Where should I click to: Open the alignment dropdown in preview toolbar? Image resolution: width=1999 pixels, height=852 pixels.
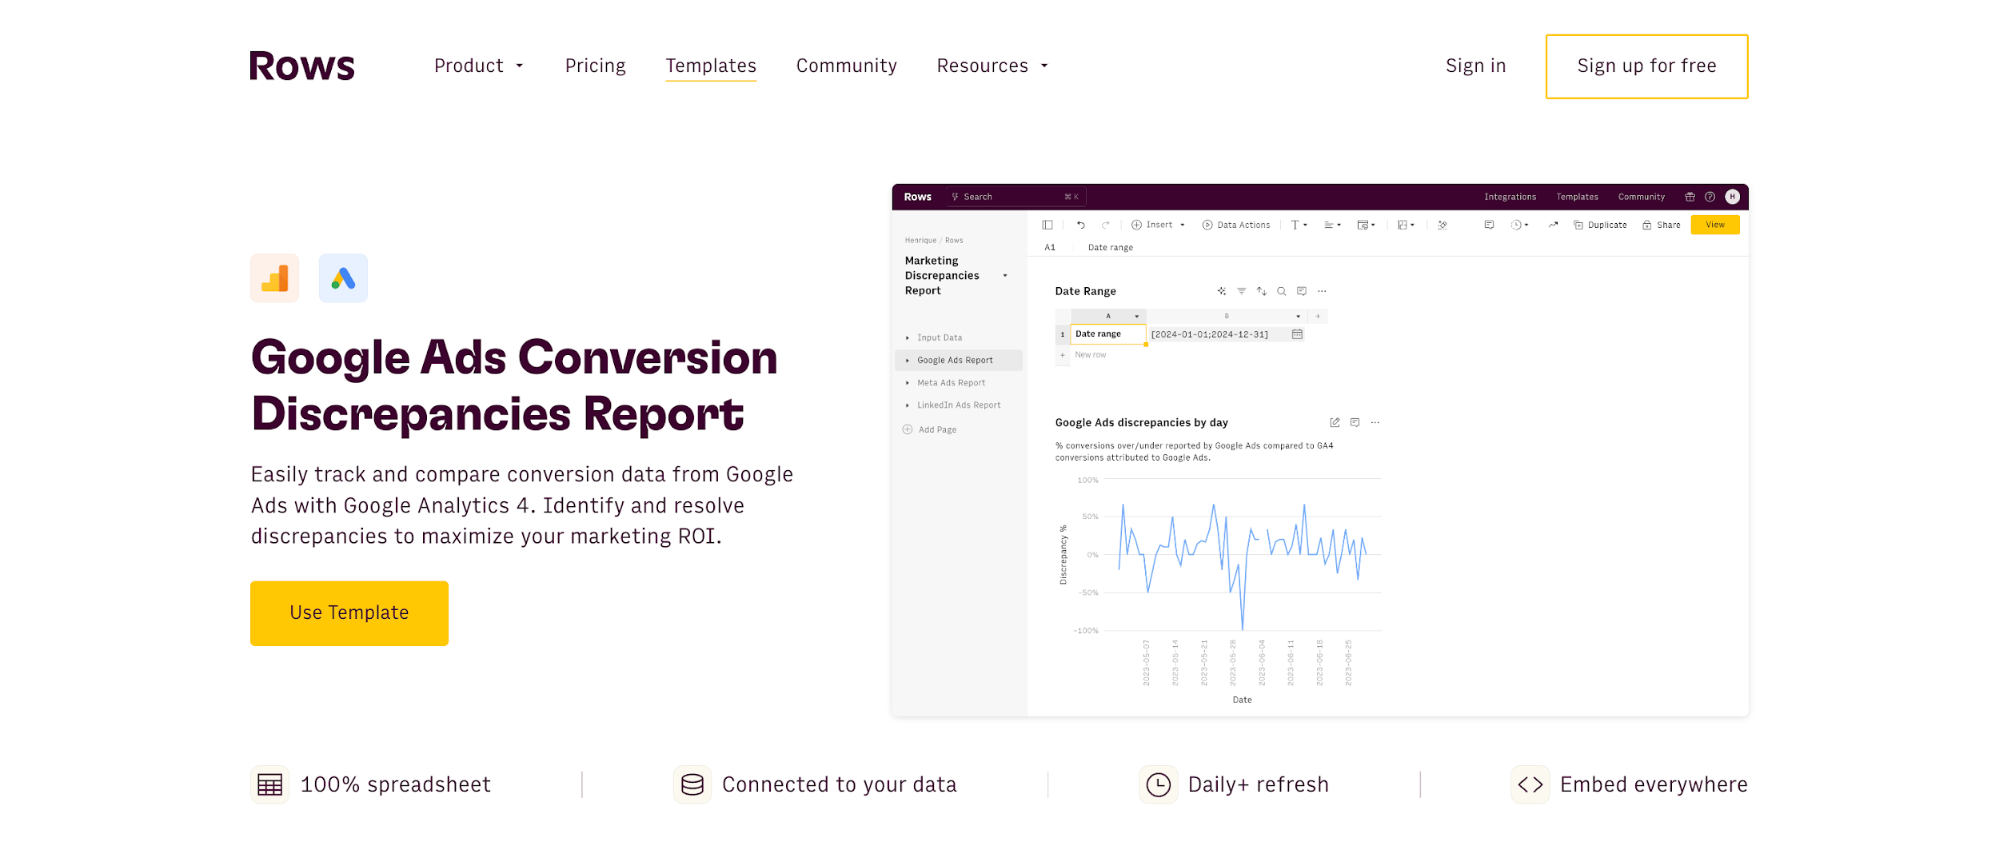[x=1333, y=225]
